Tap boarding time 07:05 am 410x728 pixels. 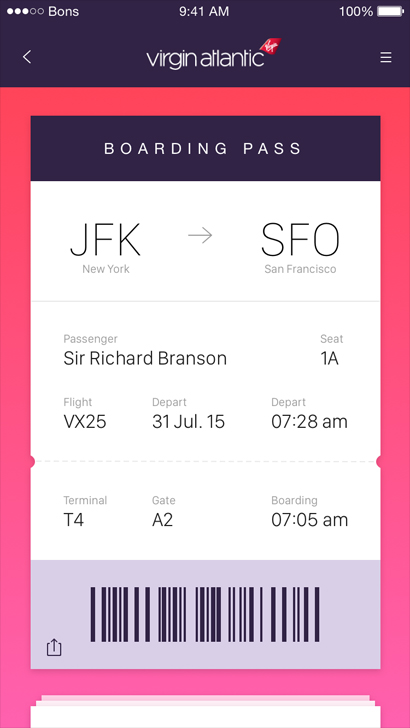pos(309,520)
